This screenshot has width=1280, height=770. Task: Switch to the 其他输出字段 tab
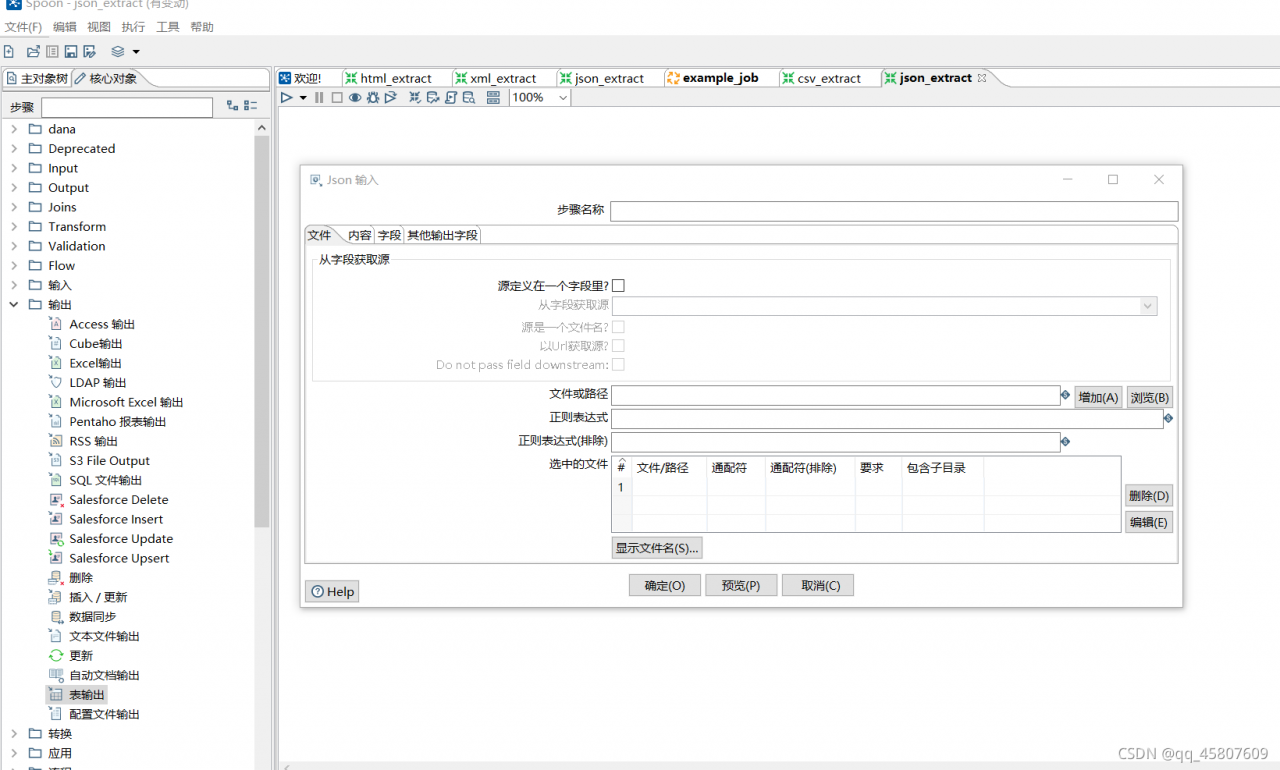[x=443, y=235]
